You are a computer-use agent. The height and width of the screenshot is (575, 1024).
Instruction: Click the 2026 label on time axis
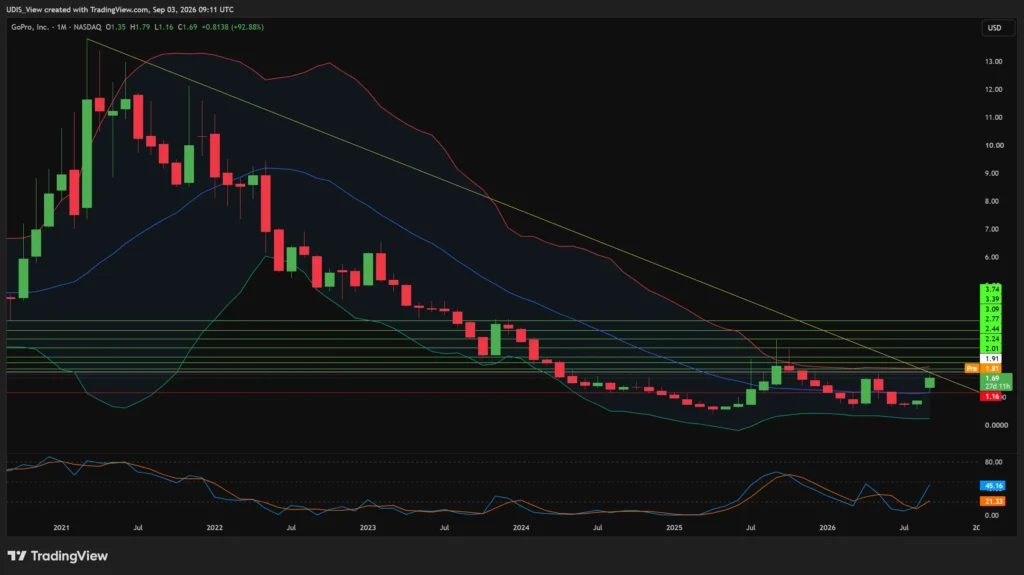tap(827, 527)
